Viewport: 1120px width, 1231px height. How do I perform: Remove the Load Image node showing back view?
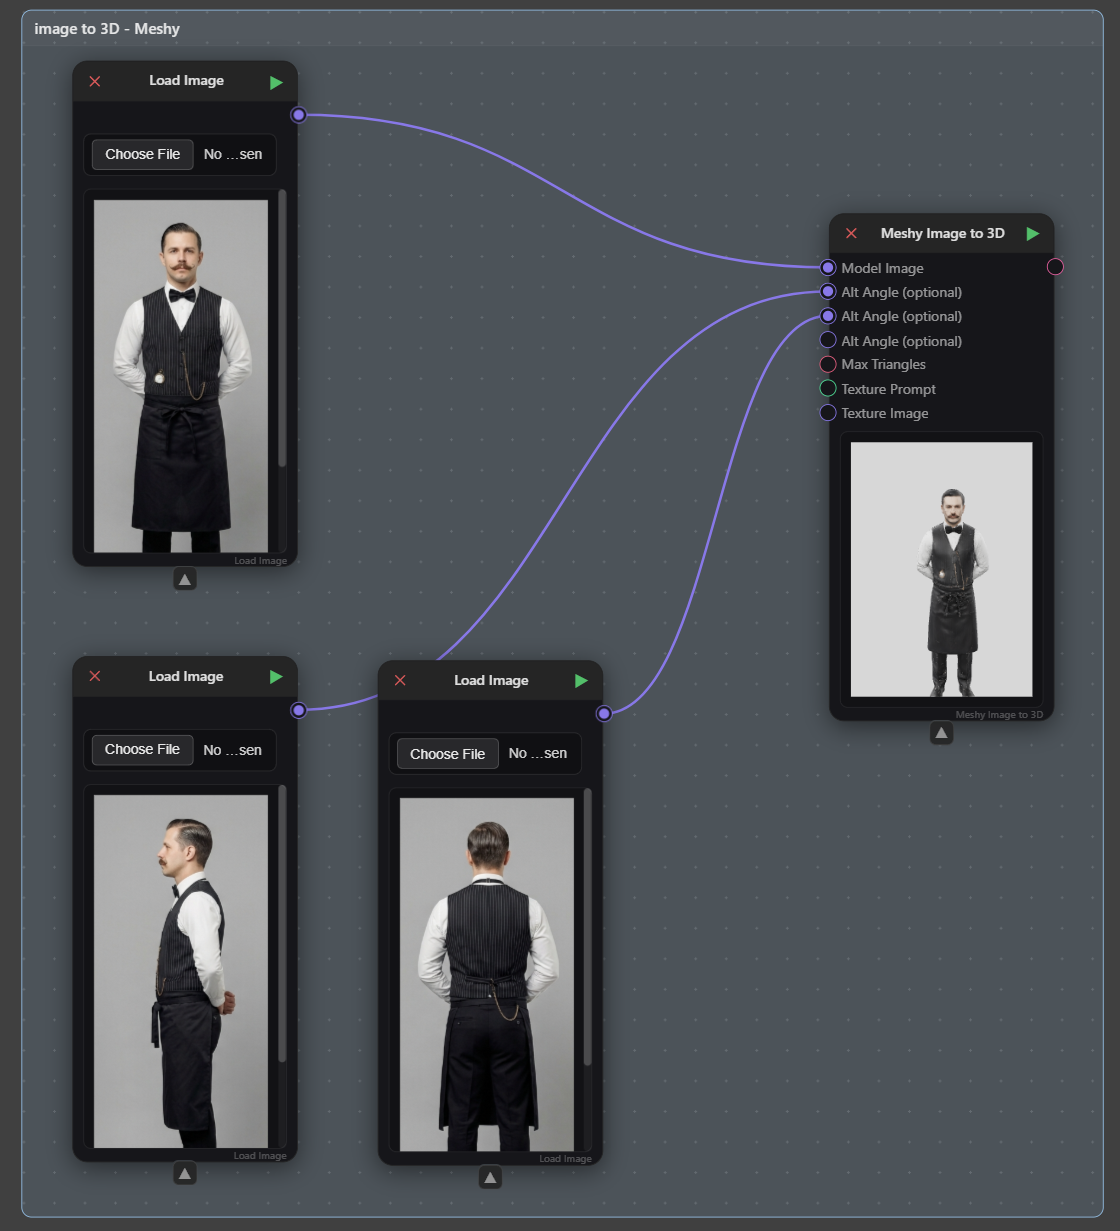click(400, 681)
